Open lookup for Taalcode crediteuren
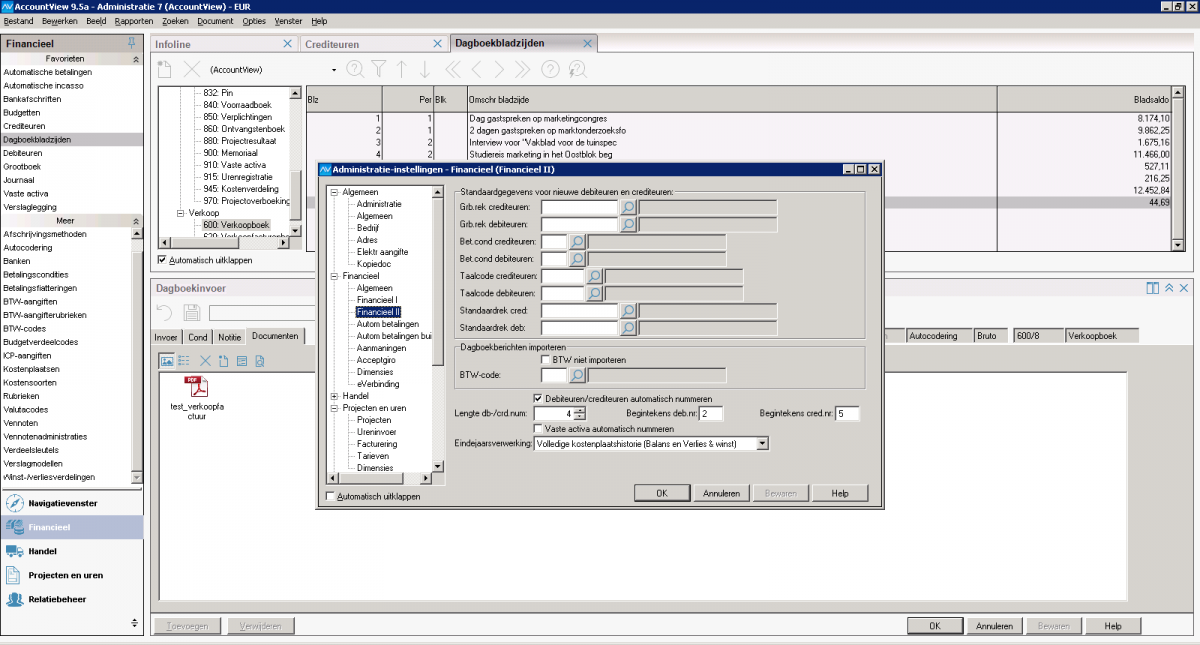The width and height of the screenshot is (1200, 645). tap(594, 276)
